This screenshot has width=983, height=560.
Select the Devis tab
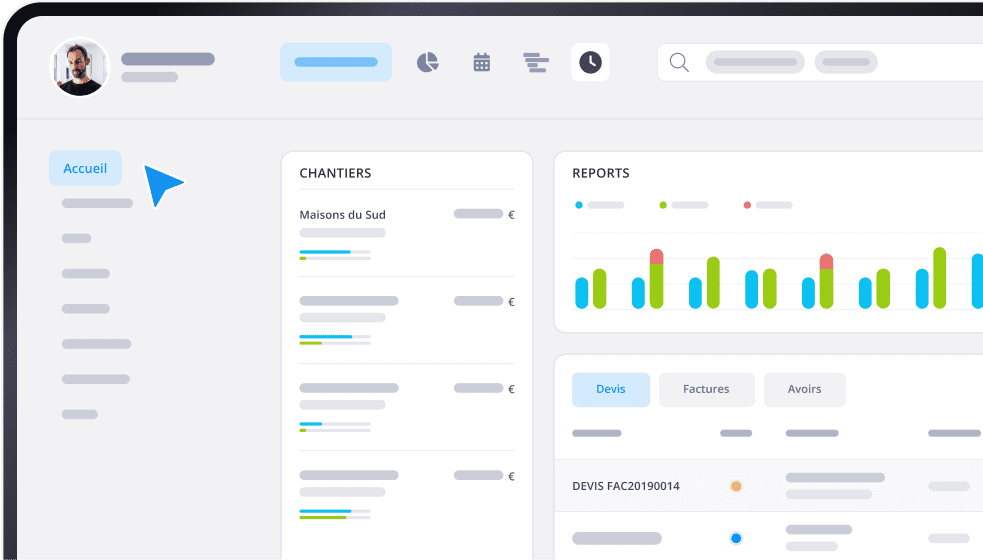tap(610, 389)
